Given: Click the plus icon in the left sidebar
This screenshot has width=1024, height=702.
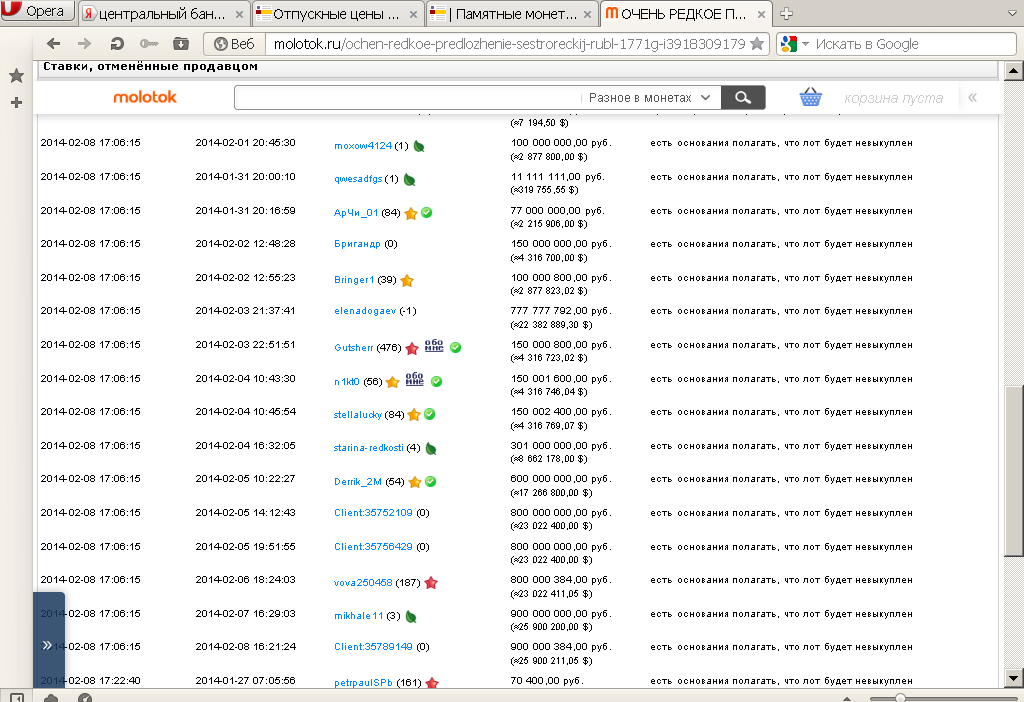Looking at the screenshot, I should (x=16, y=103).
